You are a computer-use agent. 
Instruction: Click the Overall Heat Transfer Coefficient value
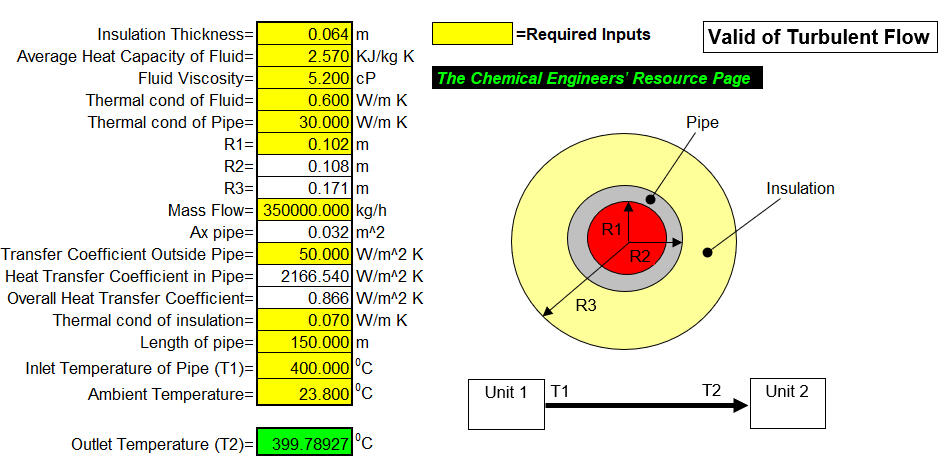(304, 298)
